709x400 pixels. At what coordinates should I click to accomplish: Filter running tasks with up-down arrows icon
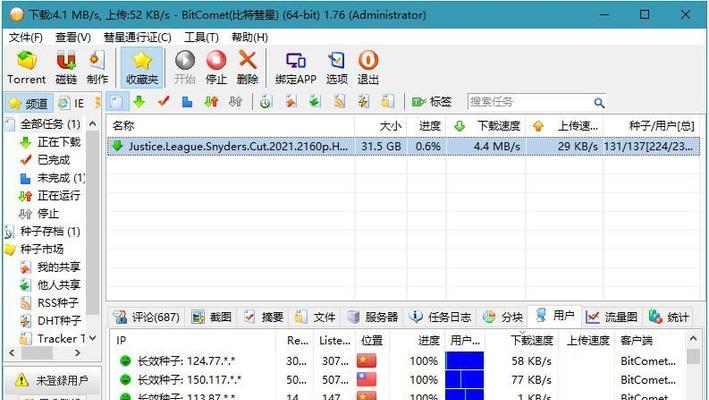click(x=211, y=102)
